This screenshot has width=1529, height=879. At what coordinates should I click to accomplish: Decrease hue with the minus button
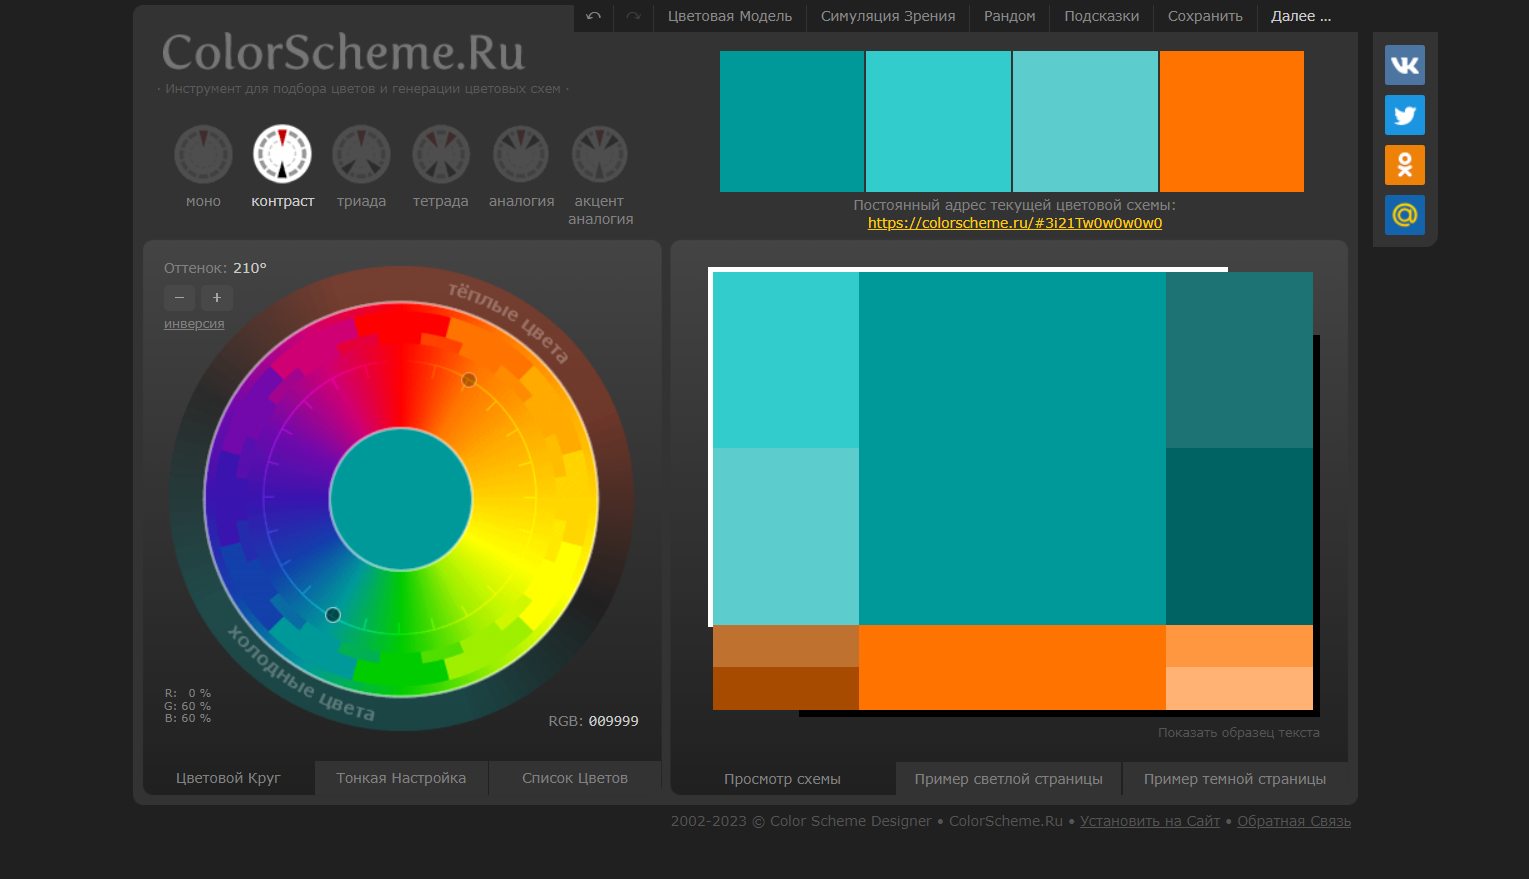[x=180, y=297]
